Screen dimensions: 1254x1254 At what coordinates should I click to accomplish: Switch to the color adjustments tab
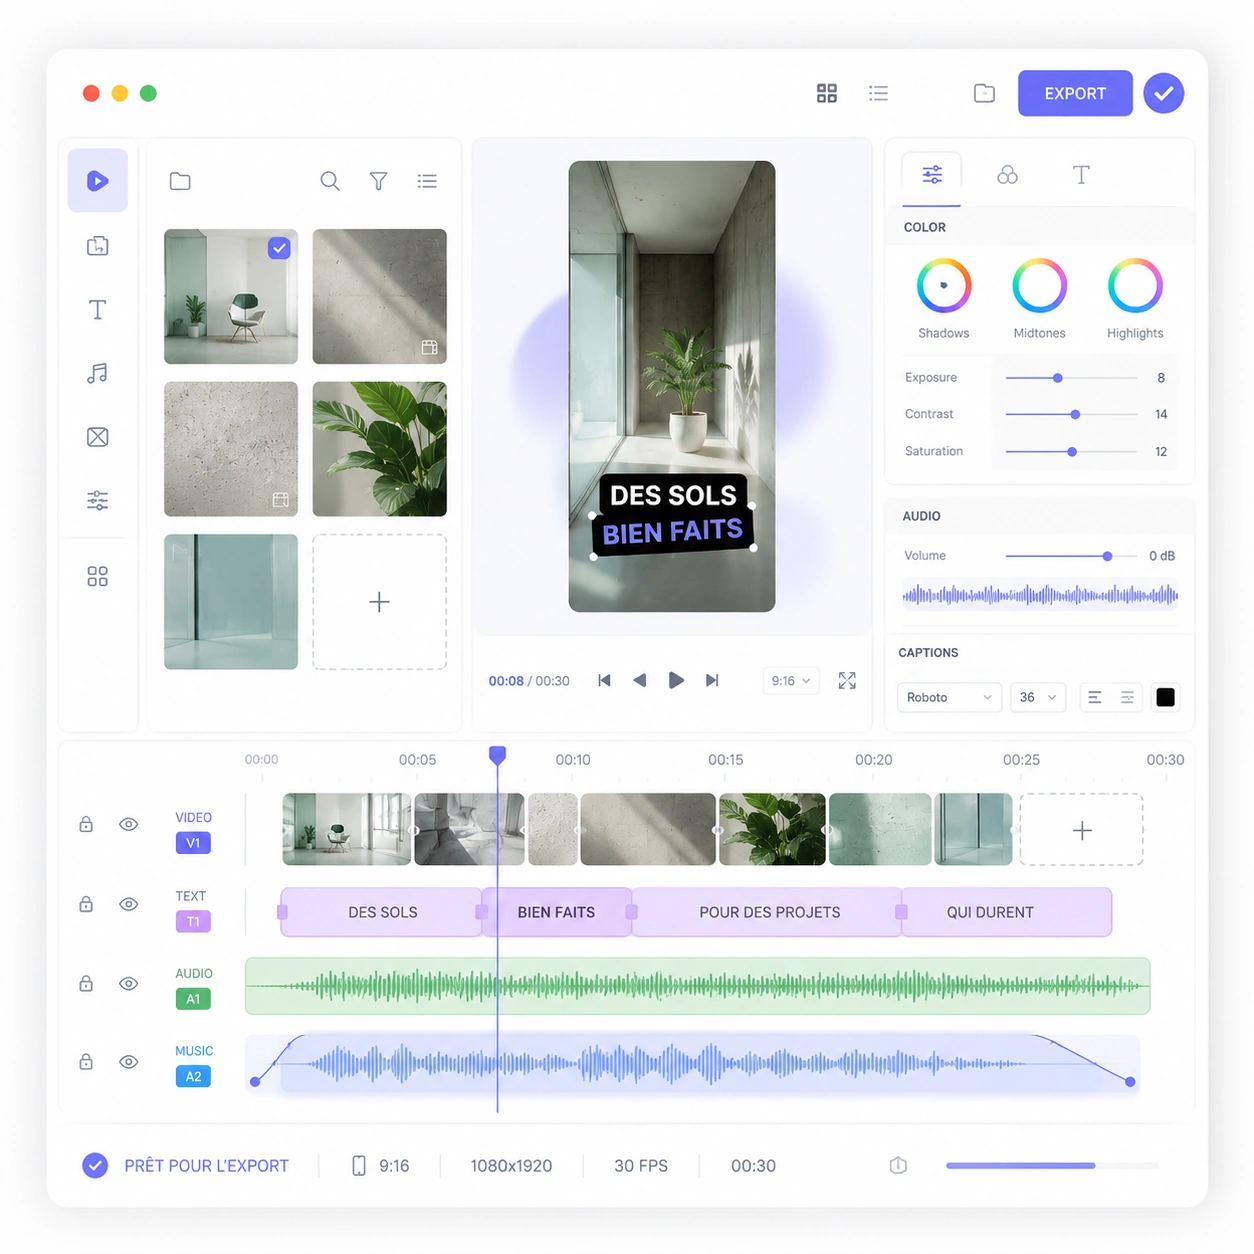click(x=932, y=175)
